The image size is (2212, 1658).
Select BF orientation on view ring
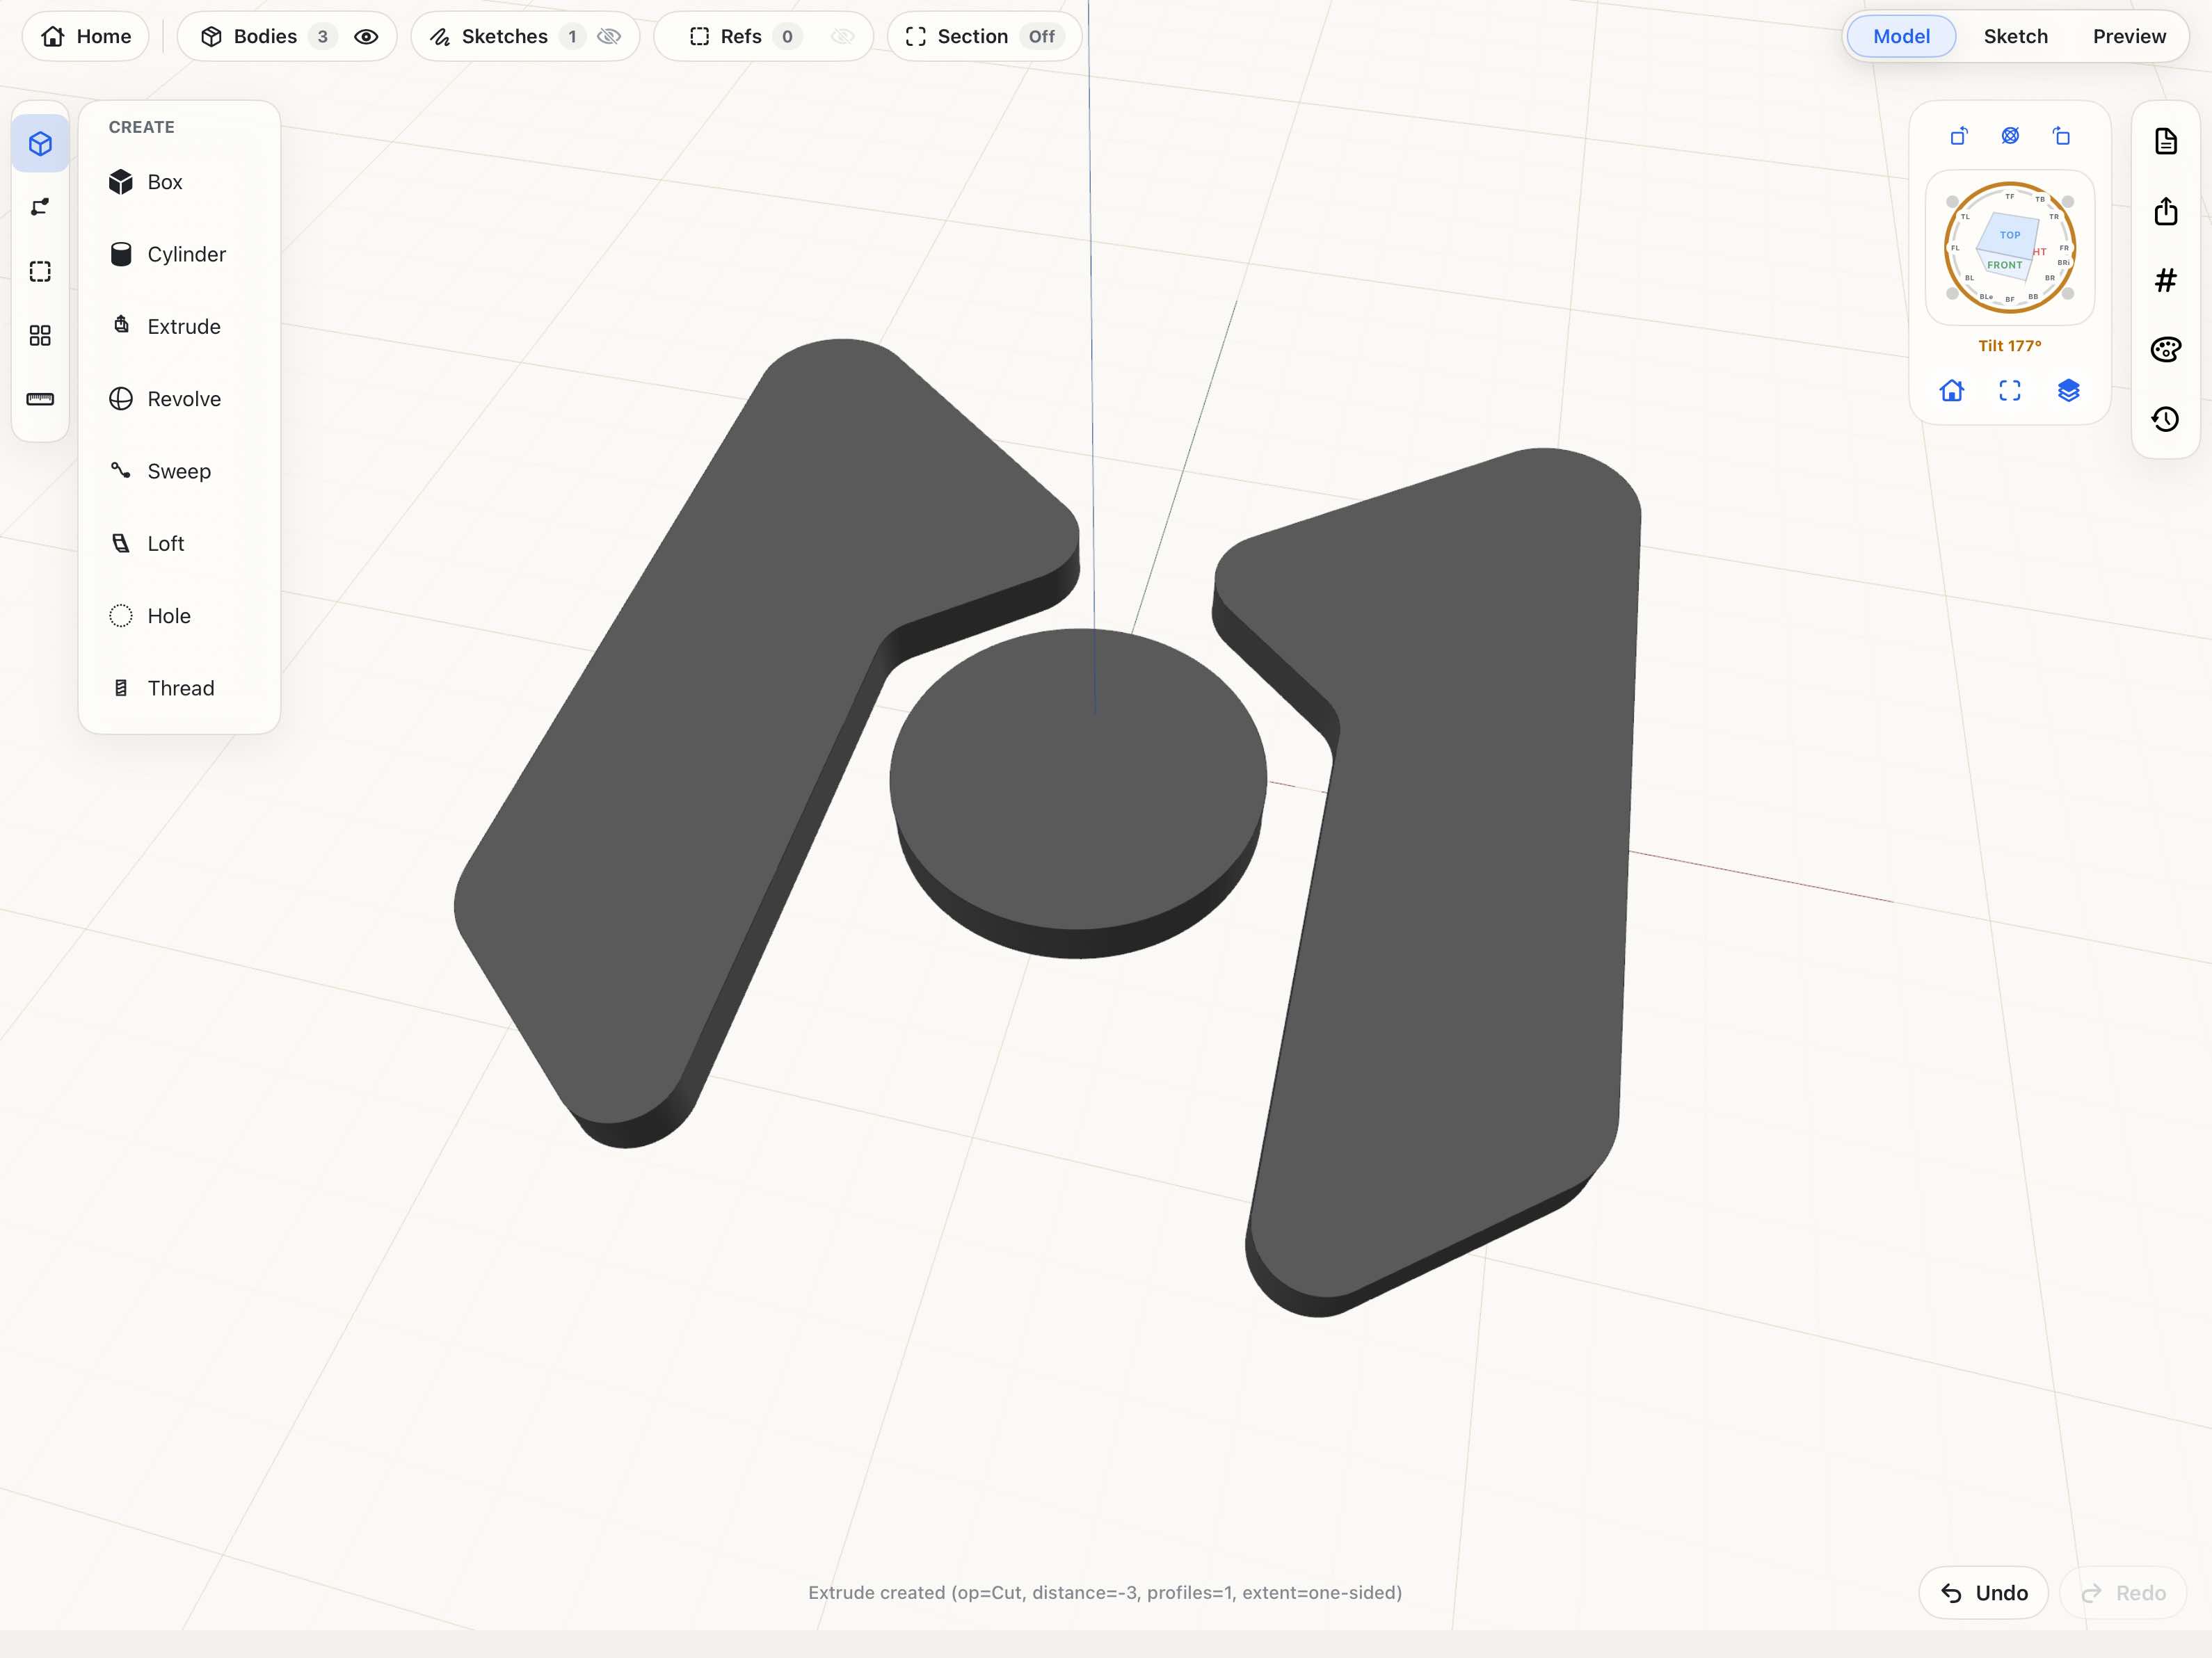(x=2010, y=300)
